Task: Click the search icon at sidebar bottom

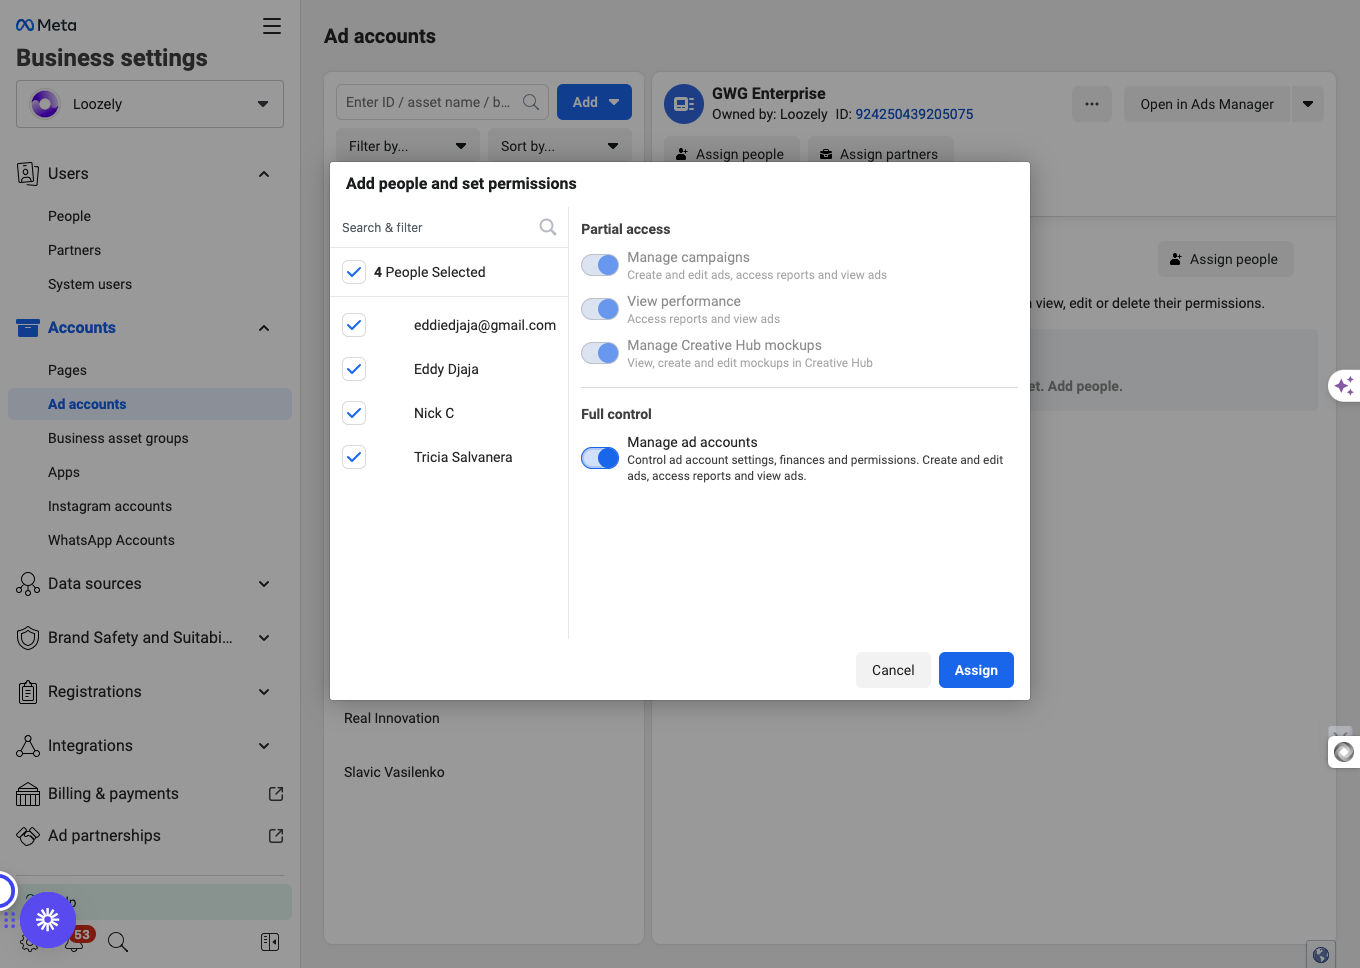Action: point(118,942)
